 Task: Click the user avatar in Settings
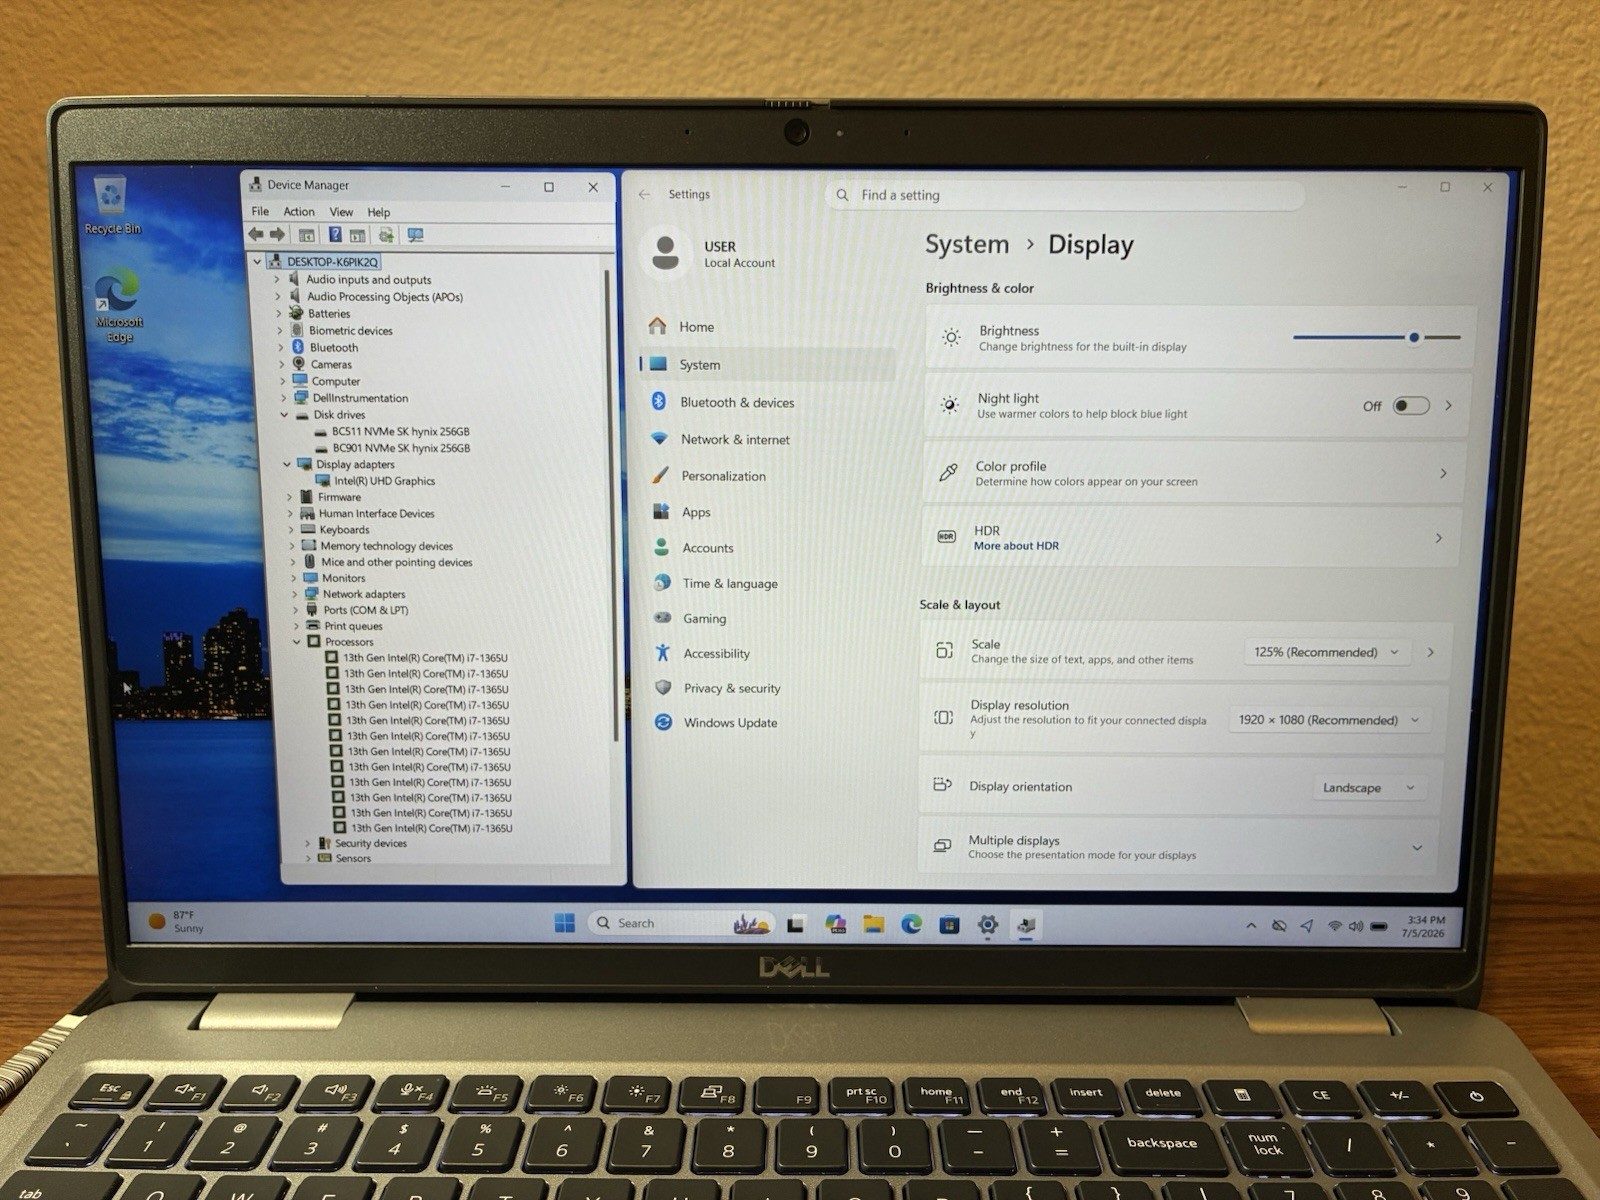[x=665, y=252]
